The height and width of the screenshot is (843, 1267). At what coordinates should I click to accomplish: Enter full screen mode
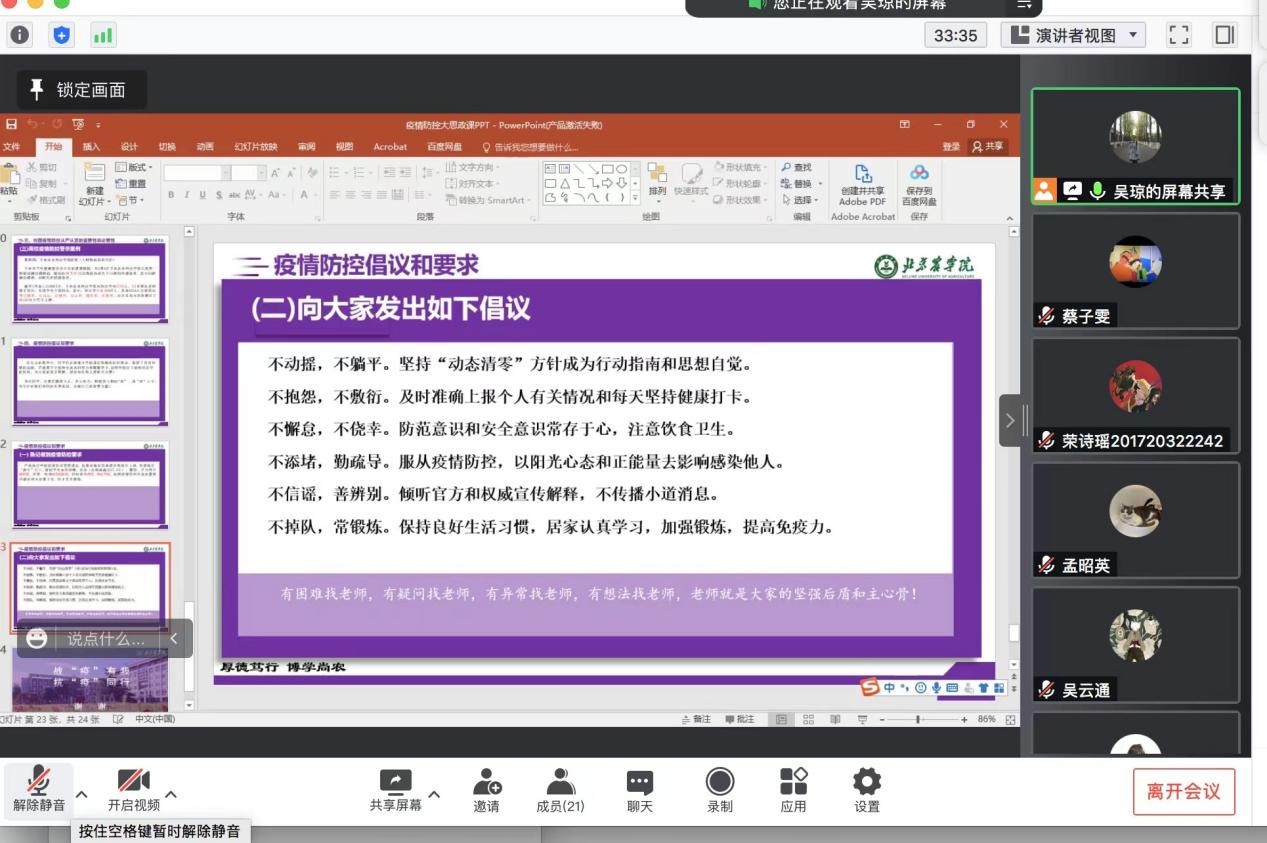(1179, 36)
